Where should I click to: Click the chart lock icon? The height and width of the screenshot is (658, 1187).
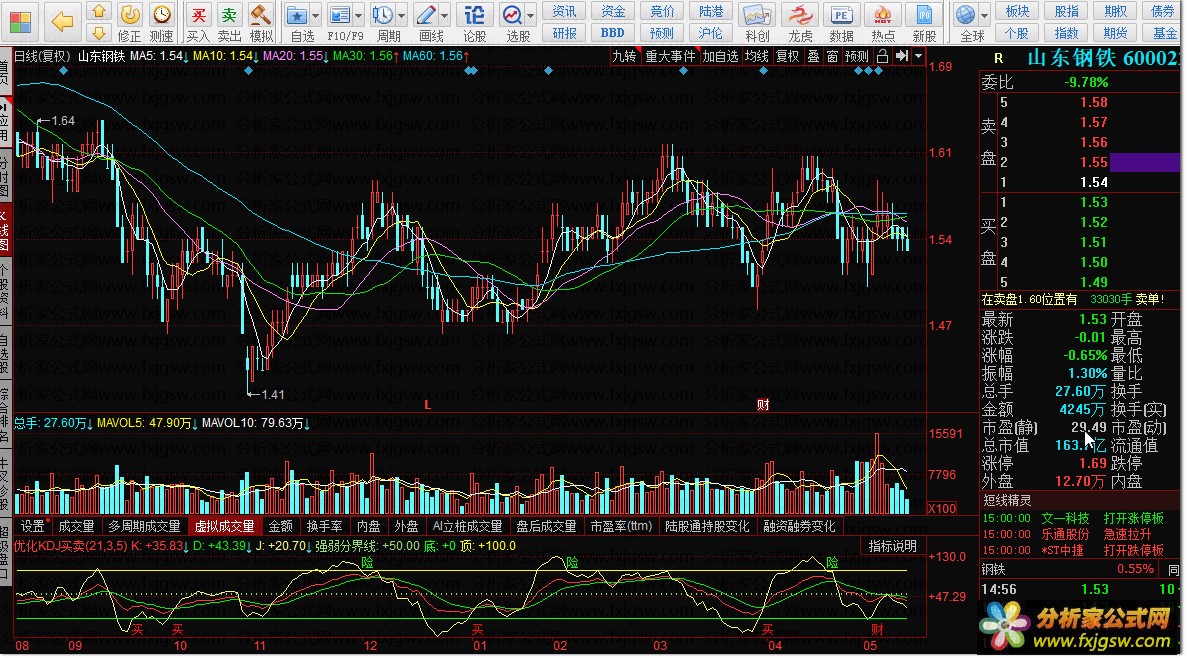tap(883, 56)
